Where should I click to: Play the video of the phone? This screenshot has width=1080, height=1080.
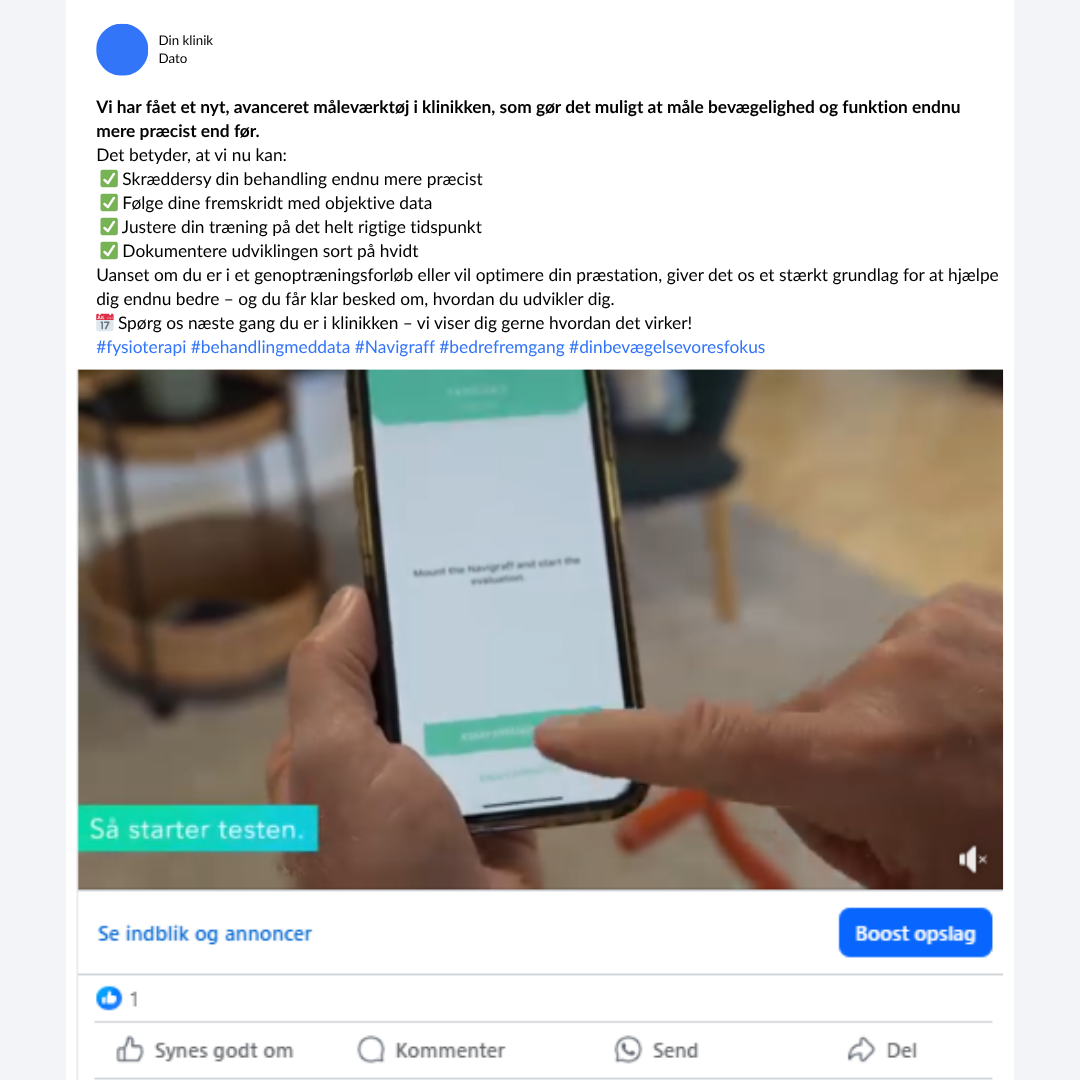pyautogui.click(x=540, y=629)
